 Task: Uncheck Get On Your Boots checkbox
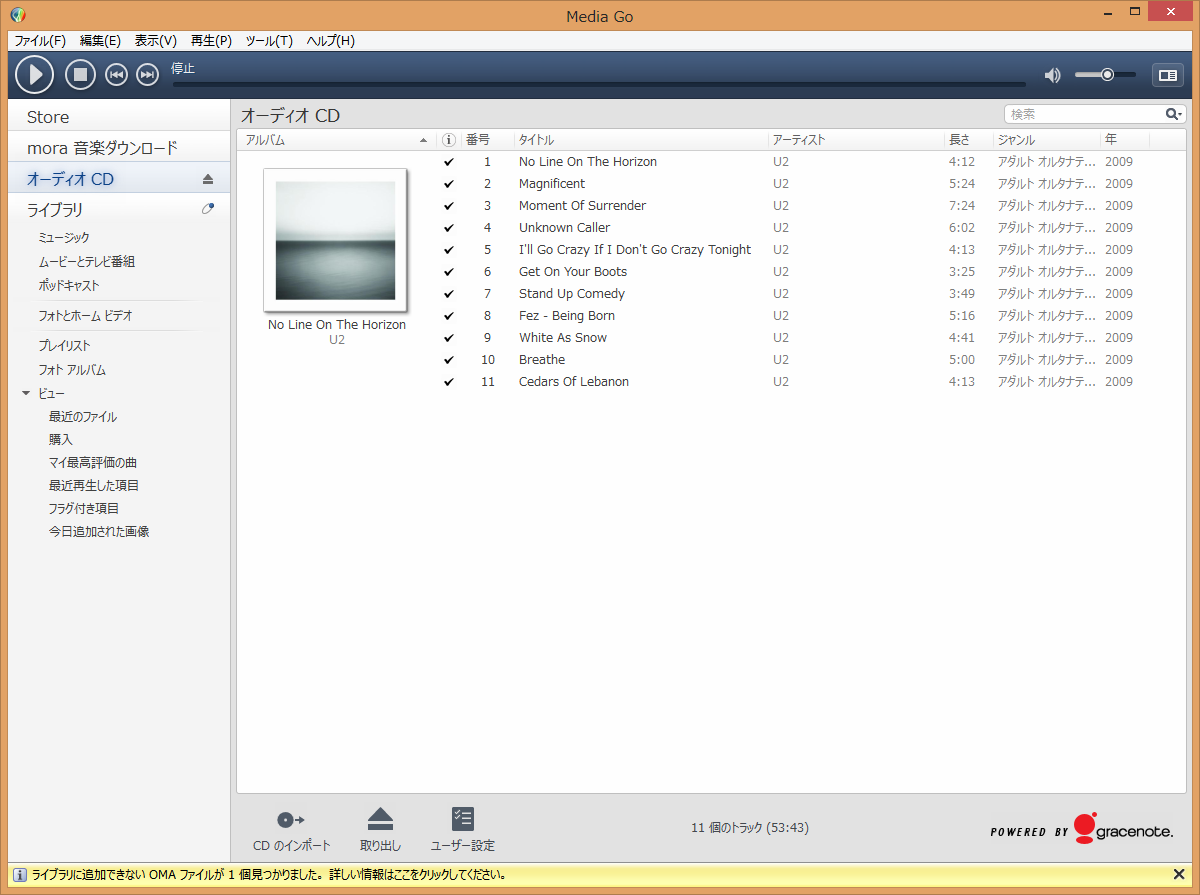449,272
